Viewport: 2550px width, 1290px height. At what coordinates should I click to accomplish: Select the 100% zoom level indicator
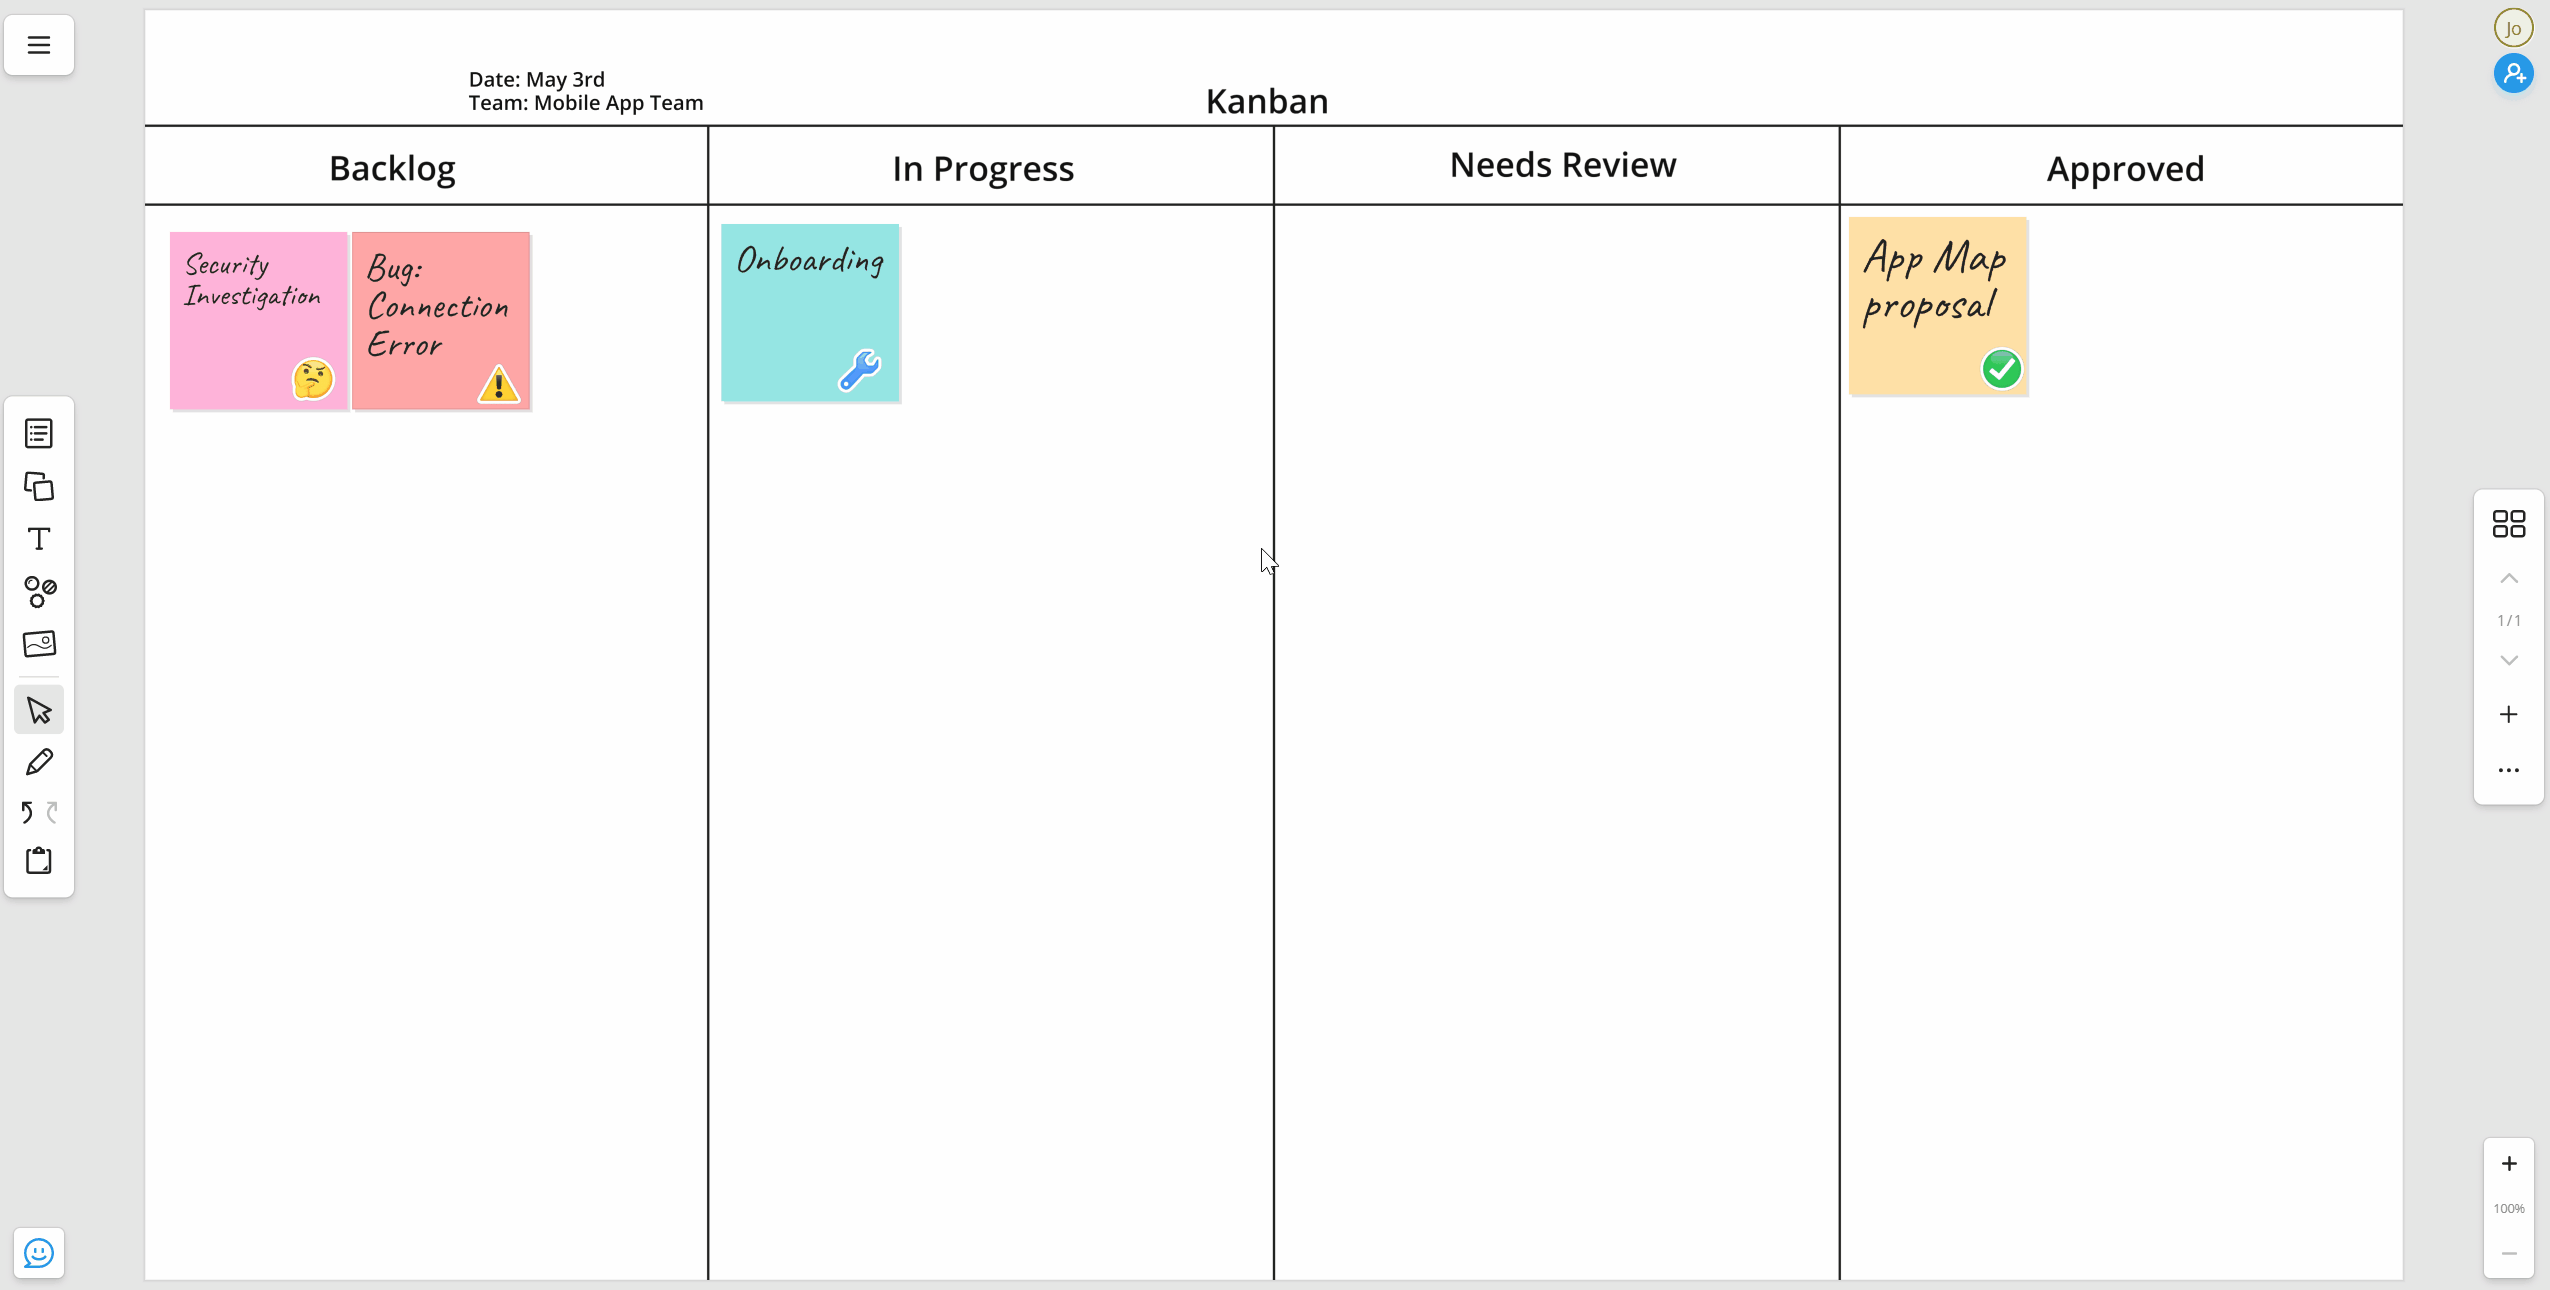2509,1209
